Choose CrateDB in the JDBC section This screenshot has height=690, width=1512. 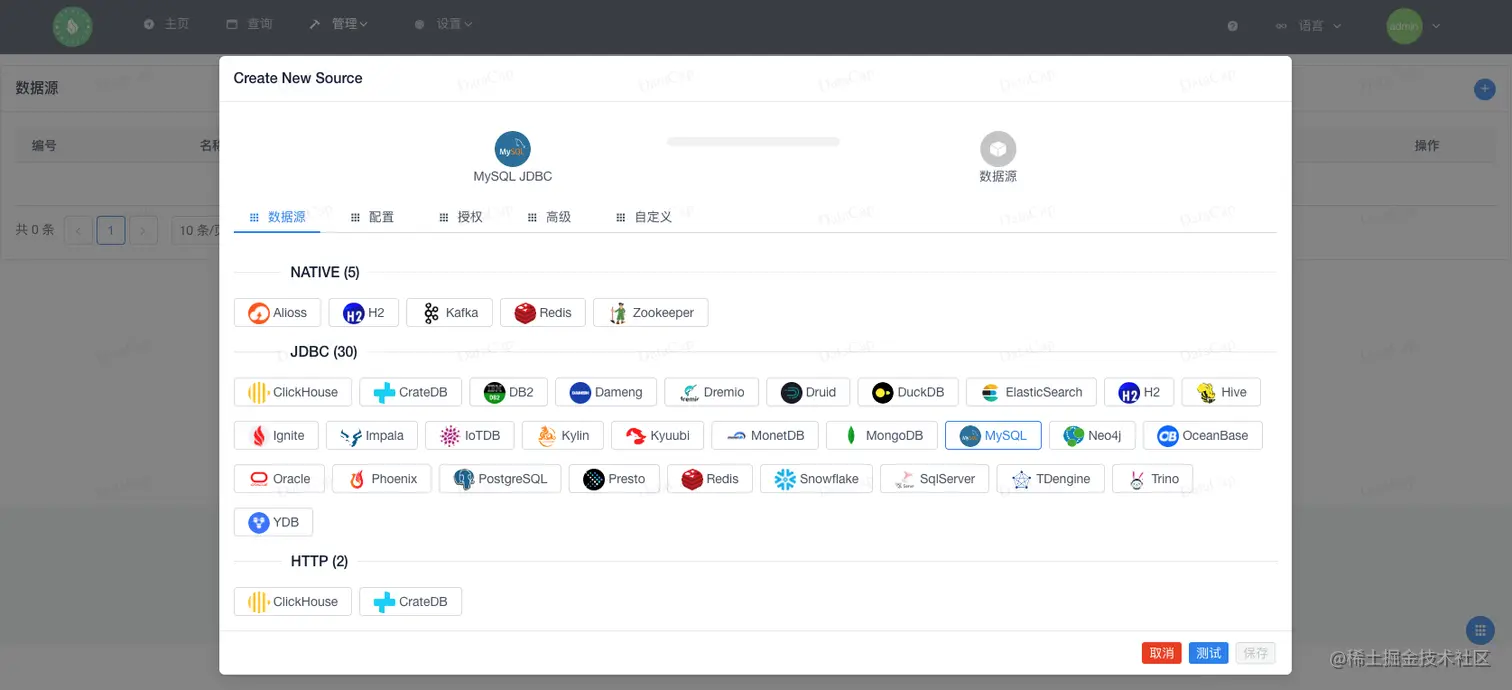(x=410, y=392)
